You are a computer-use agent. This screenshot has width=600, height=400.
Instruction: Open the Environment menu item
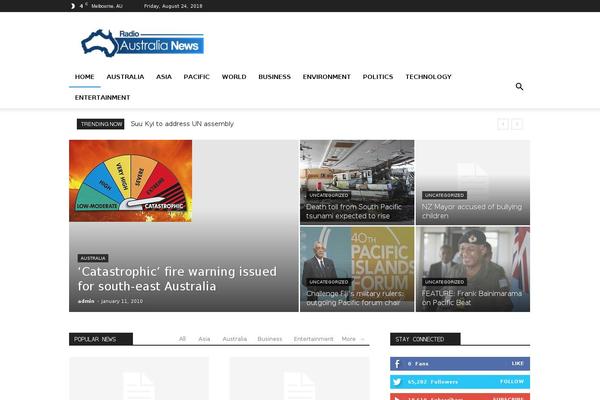click(x=326, y=77)
